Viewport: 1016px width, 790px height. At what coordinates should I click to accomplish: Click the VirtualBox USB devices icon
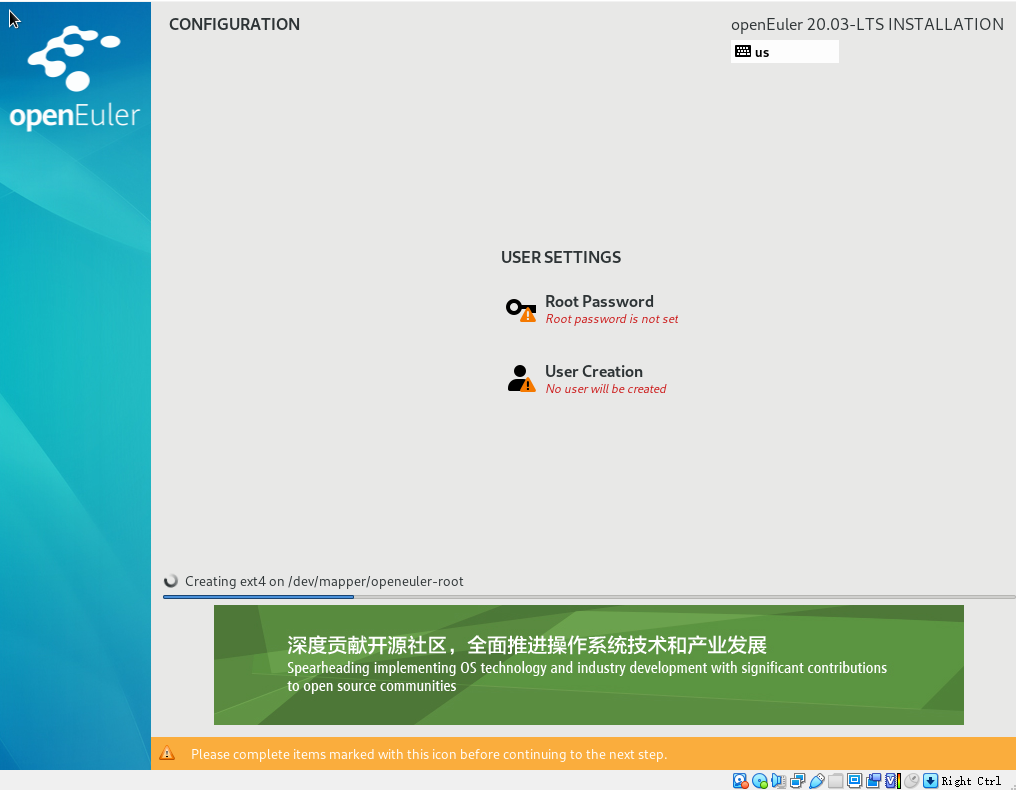[x=817, y=781]
